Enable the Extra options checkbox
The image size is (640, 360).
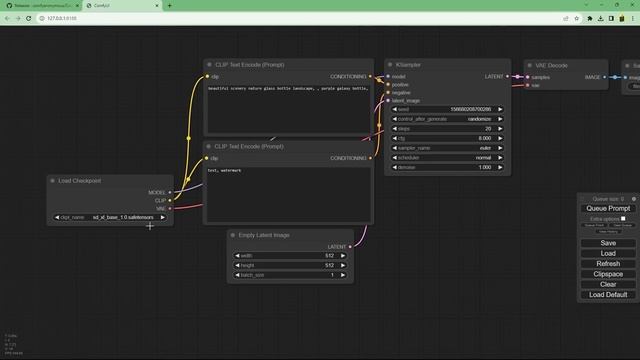tap(623, 219)
